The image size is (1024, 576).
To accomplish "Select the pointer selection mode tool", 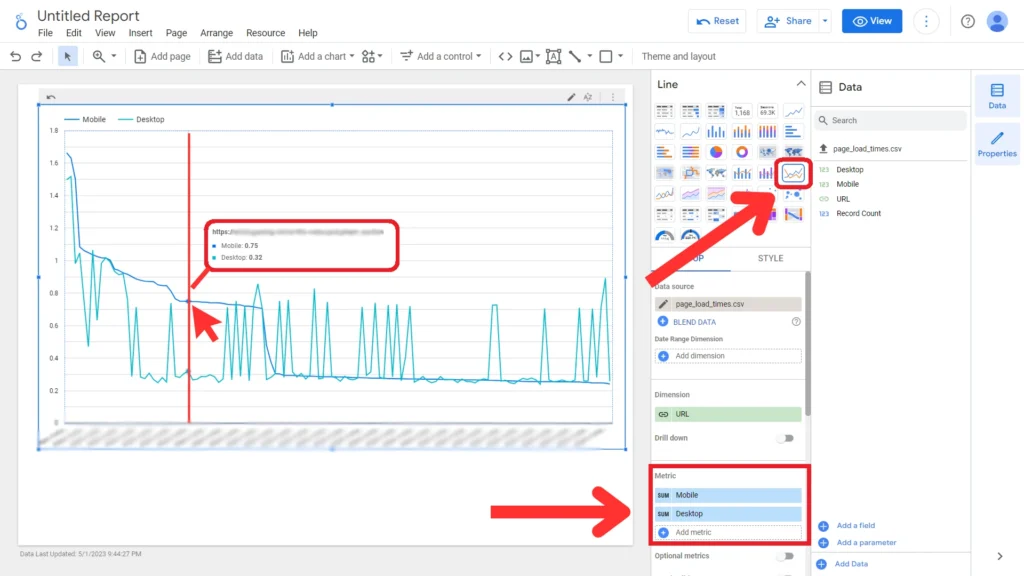I will [68, 57].
